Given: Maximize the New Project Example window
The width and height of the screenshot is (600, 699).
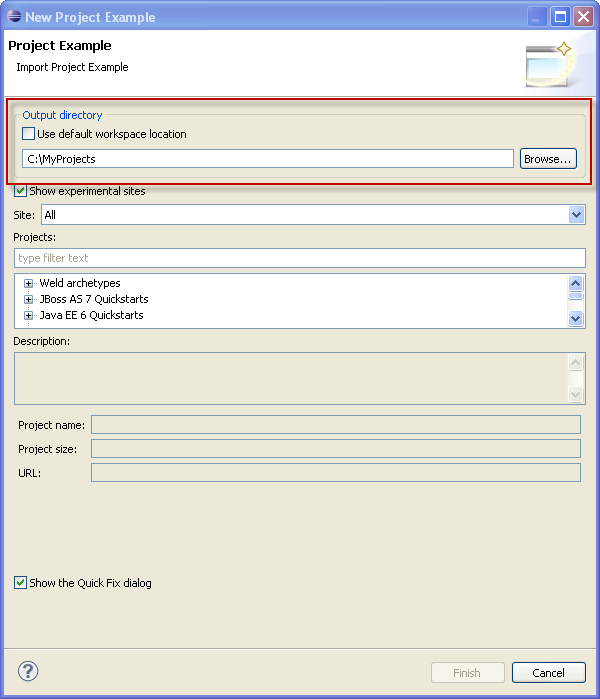Looking at the screenshot, I should (x=561, y=16).
